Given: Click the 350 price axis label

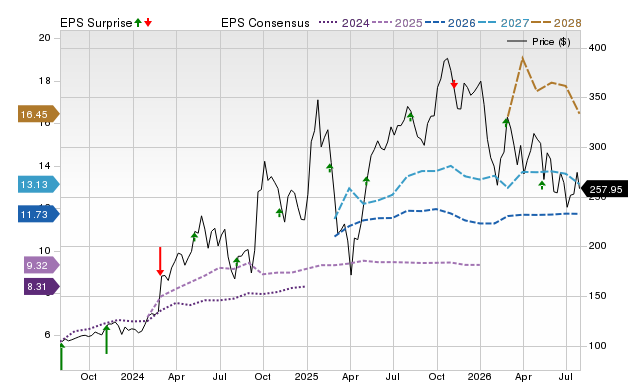Looking at the screenshot, I should [x=598, y=97].
